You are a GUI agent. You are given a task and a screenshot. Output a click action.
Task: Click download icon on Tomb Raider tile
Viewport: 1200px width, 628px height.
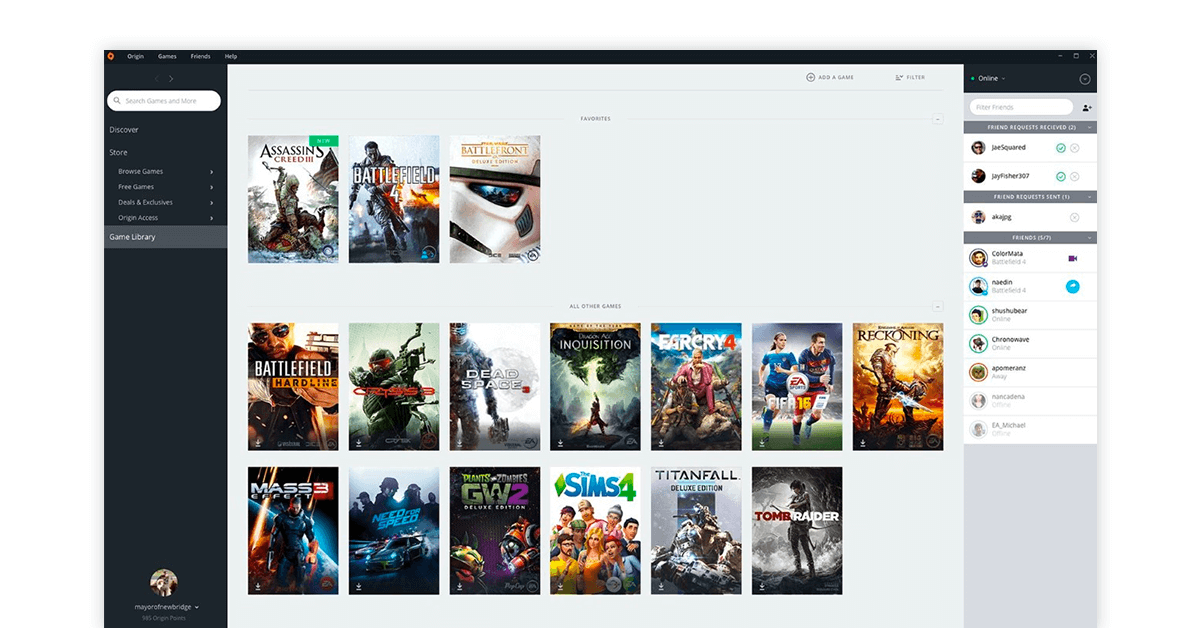[762, 585]
